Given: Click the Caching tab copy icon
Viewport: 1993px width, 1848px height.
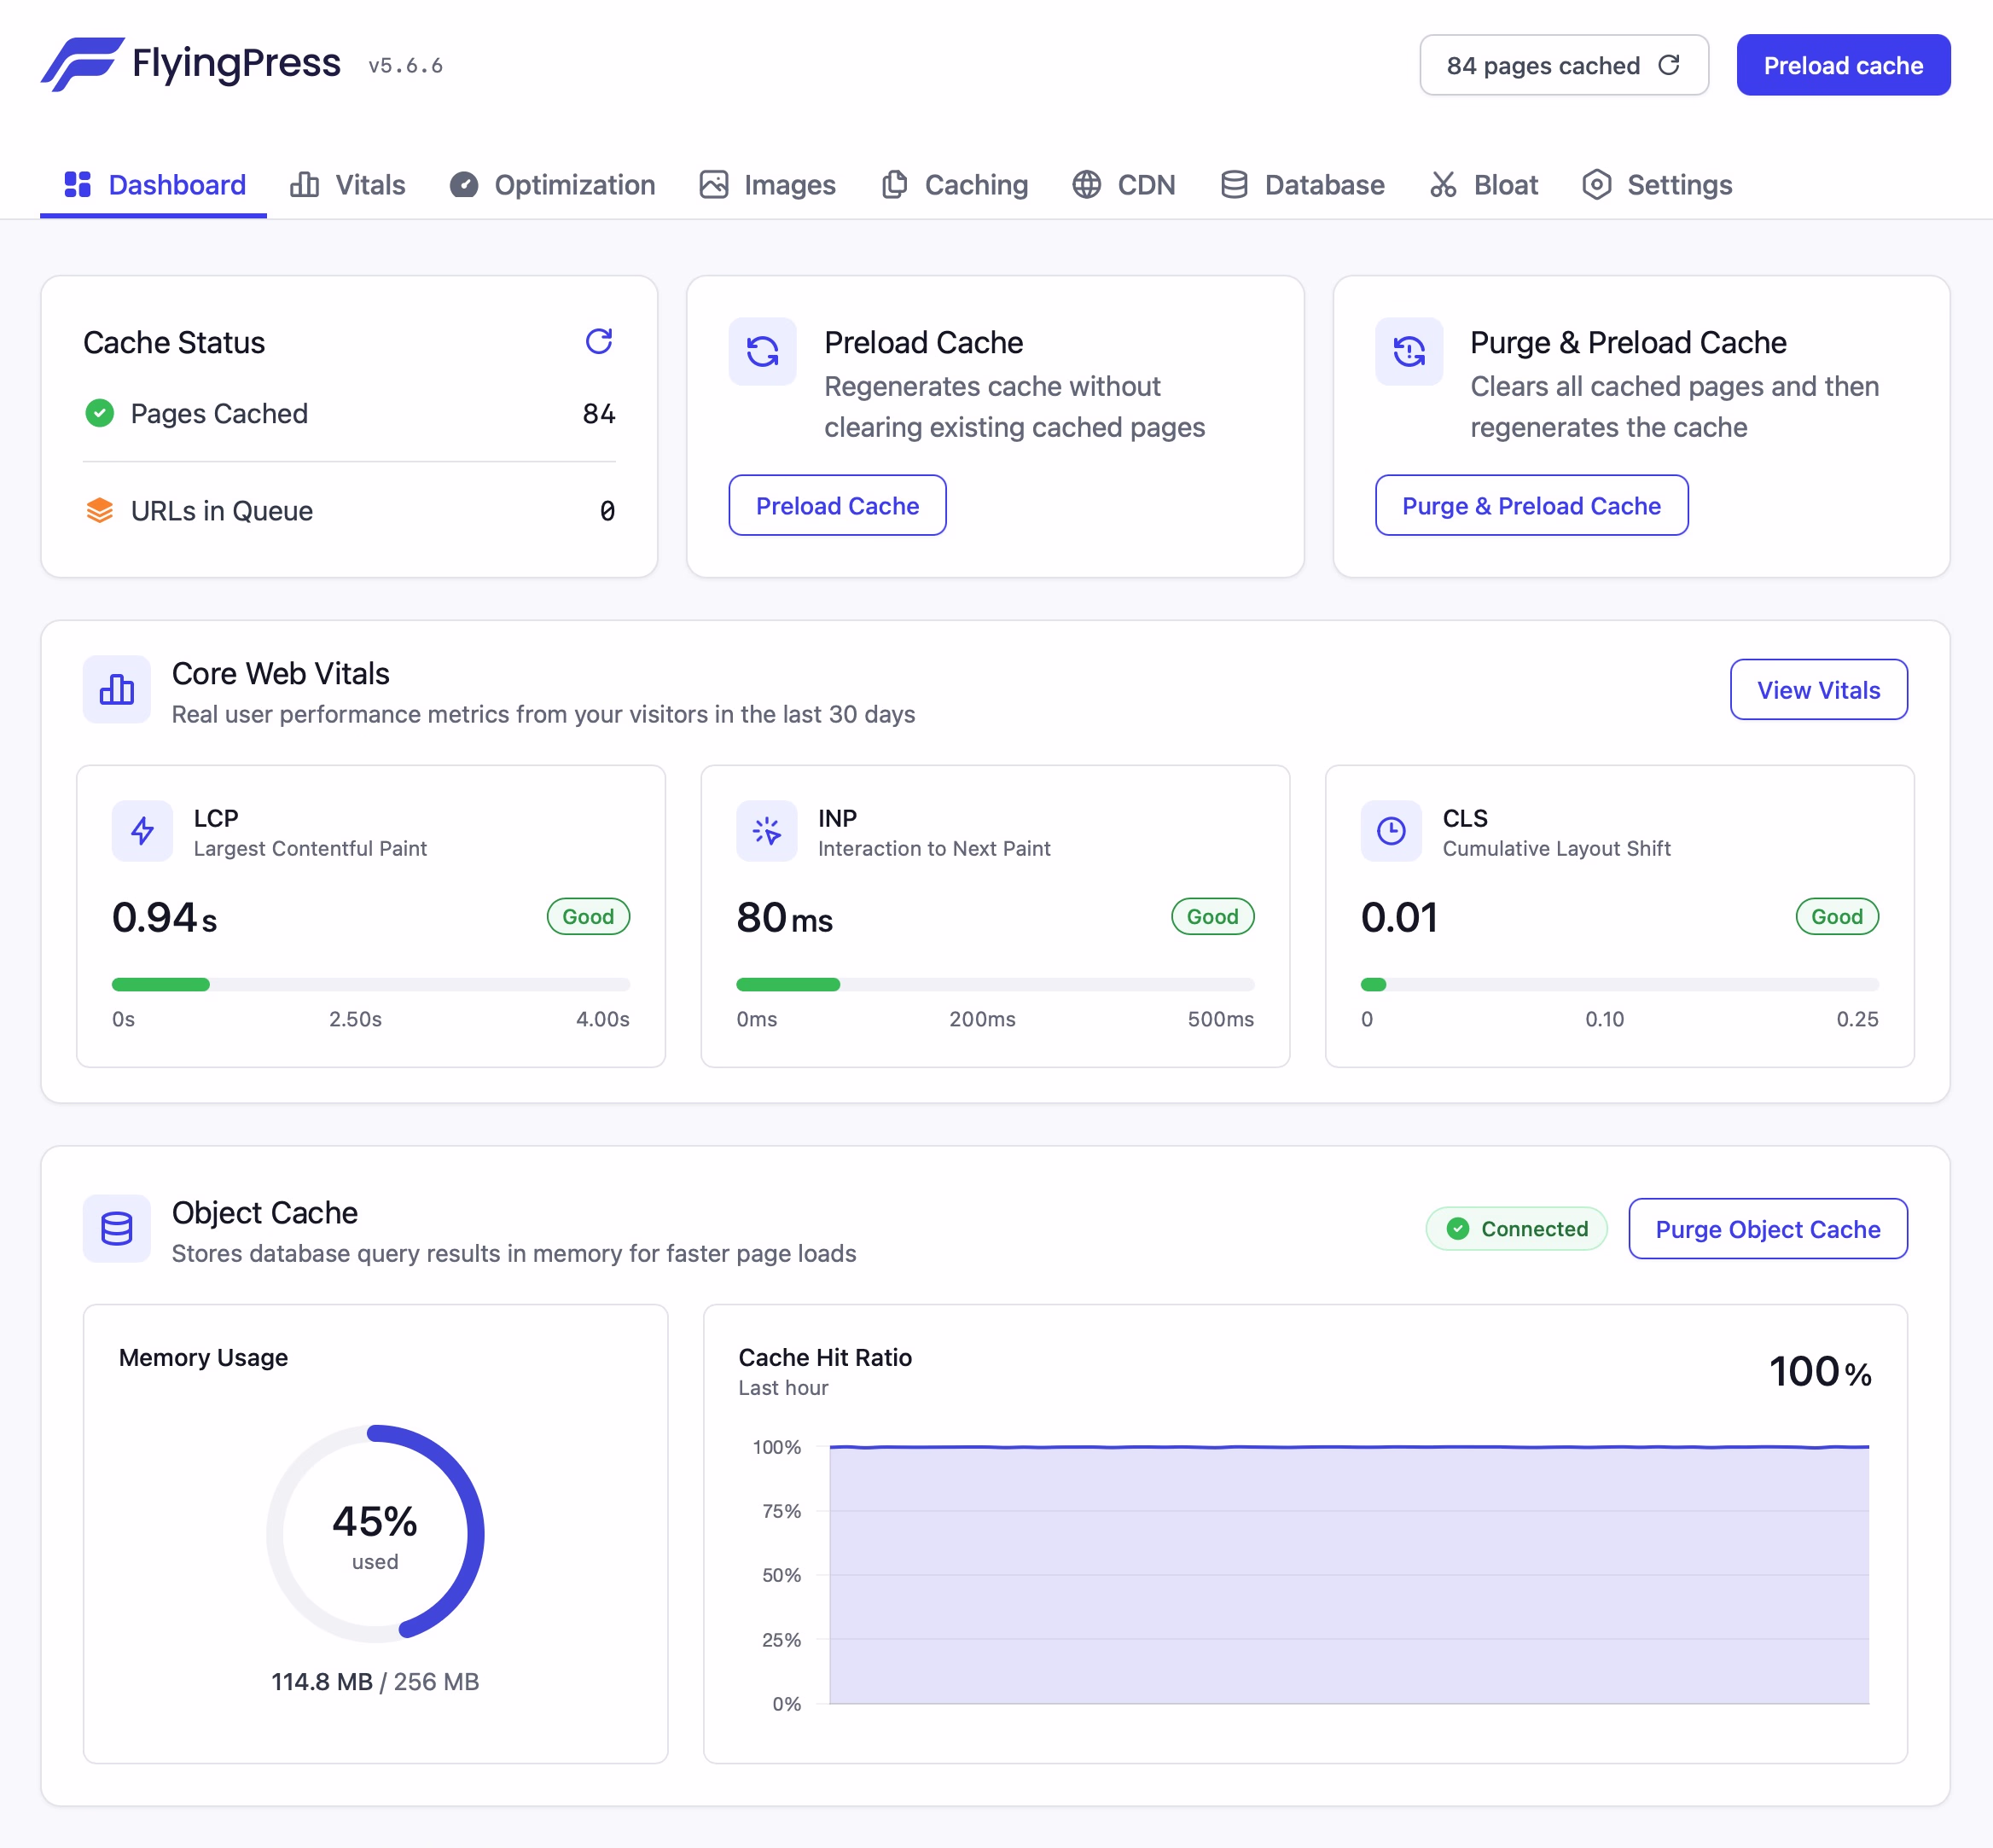Looking at the screenshot, I should coord(894,184).
